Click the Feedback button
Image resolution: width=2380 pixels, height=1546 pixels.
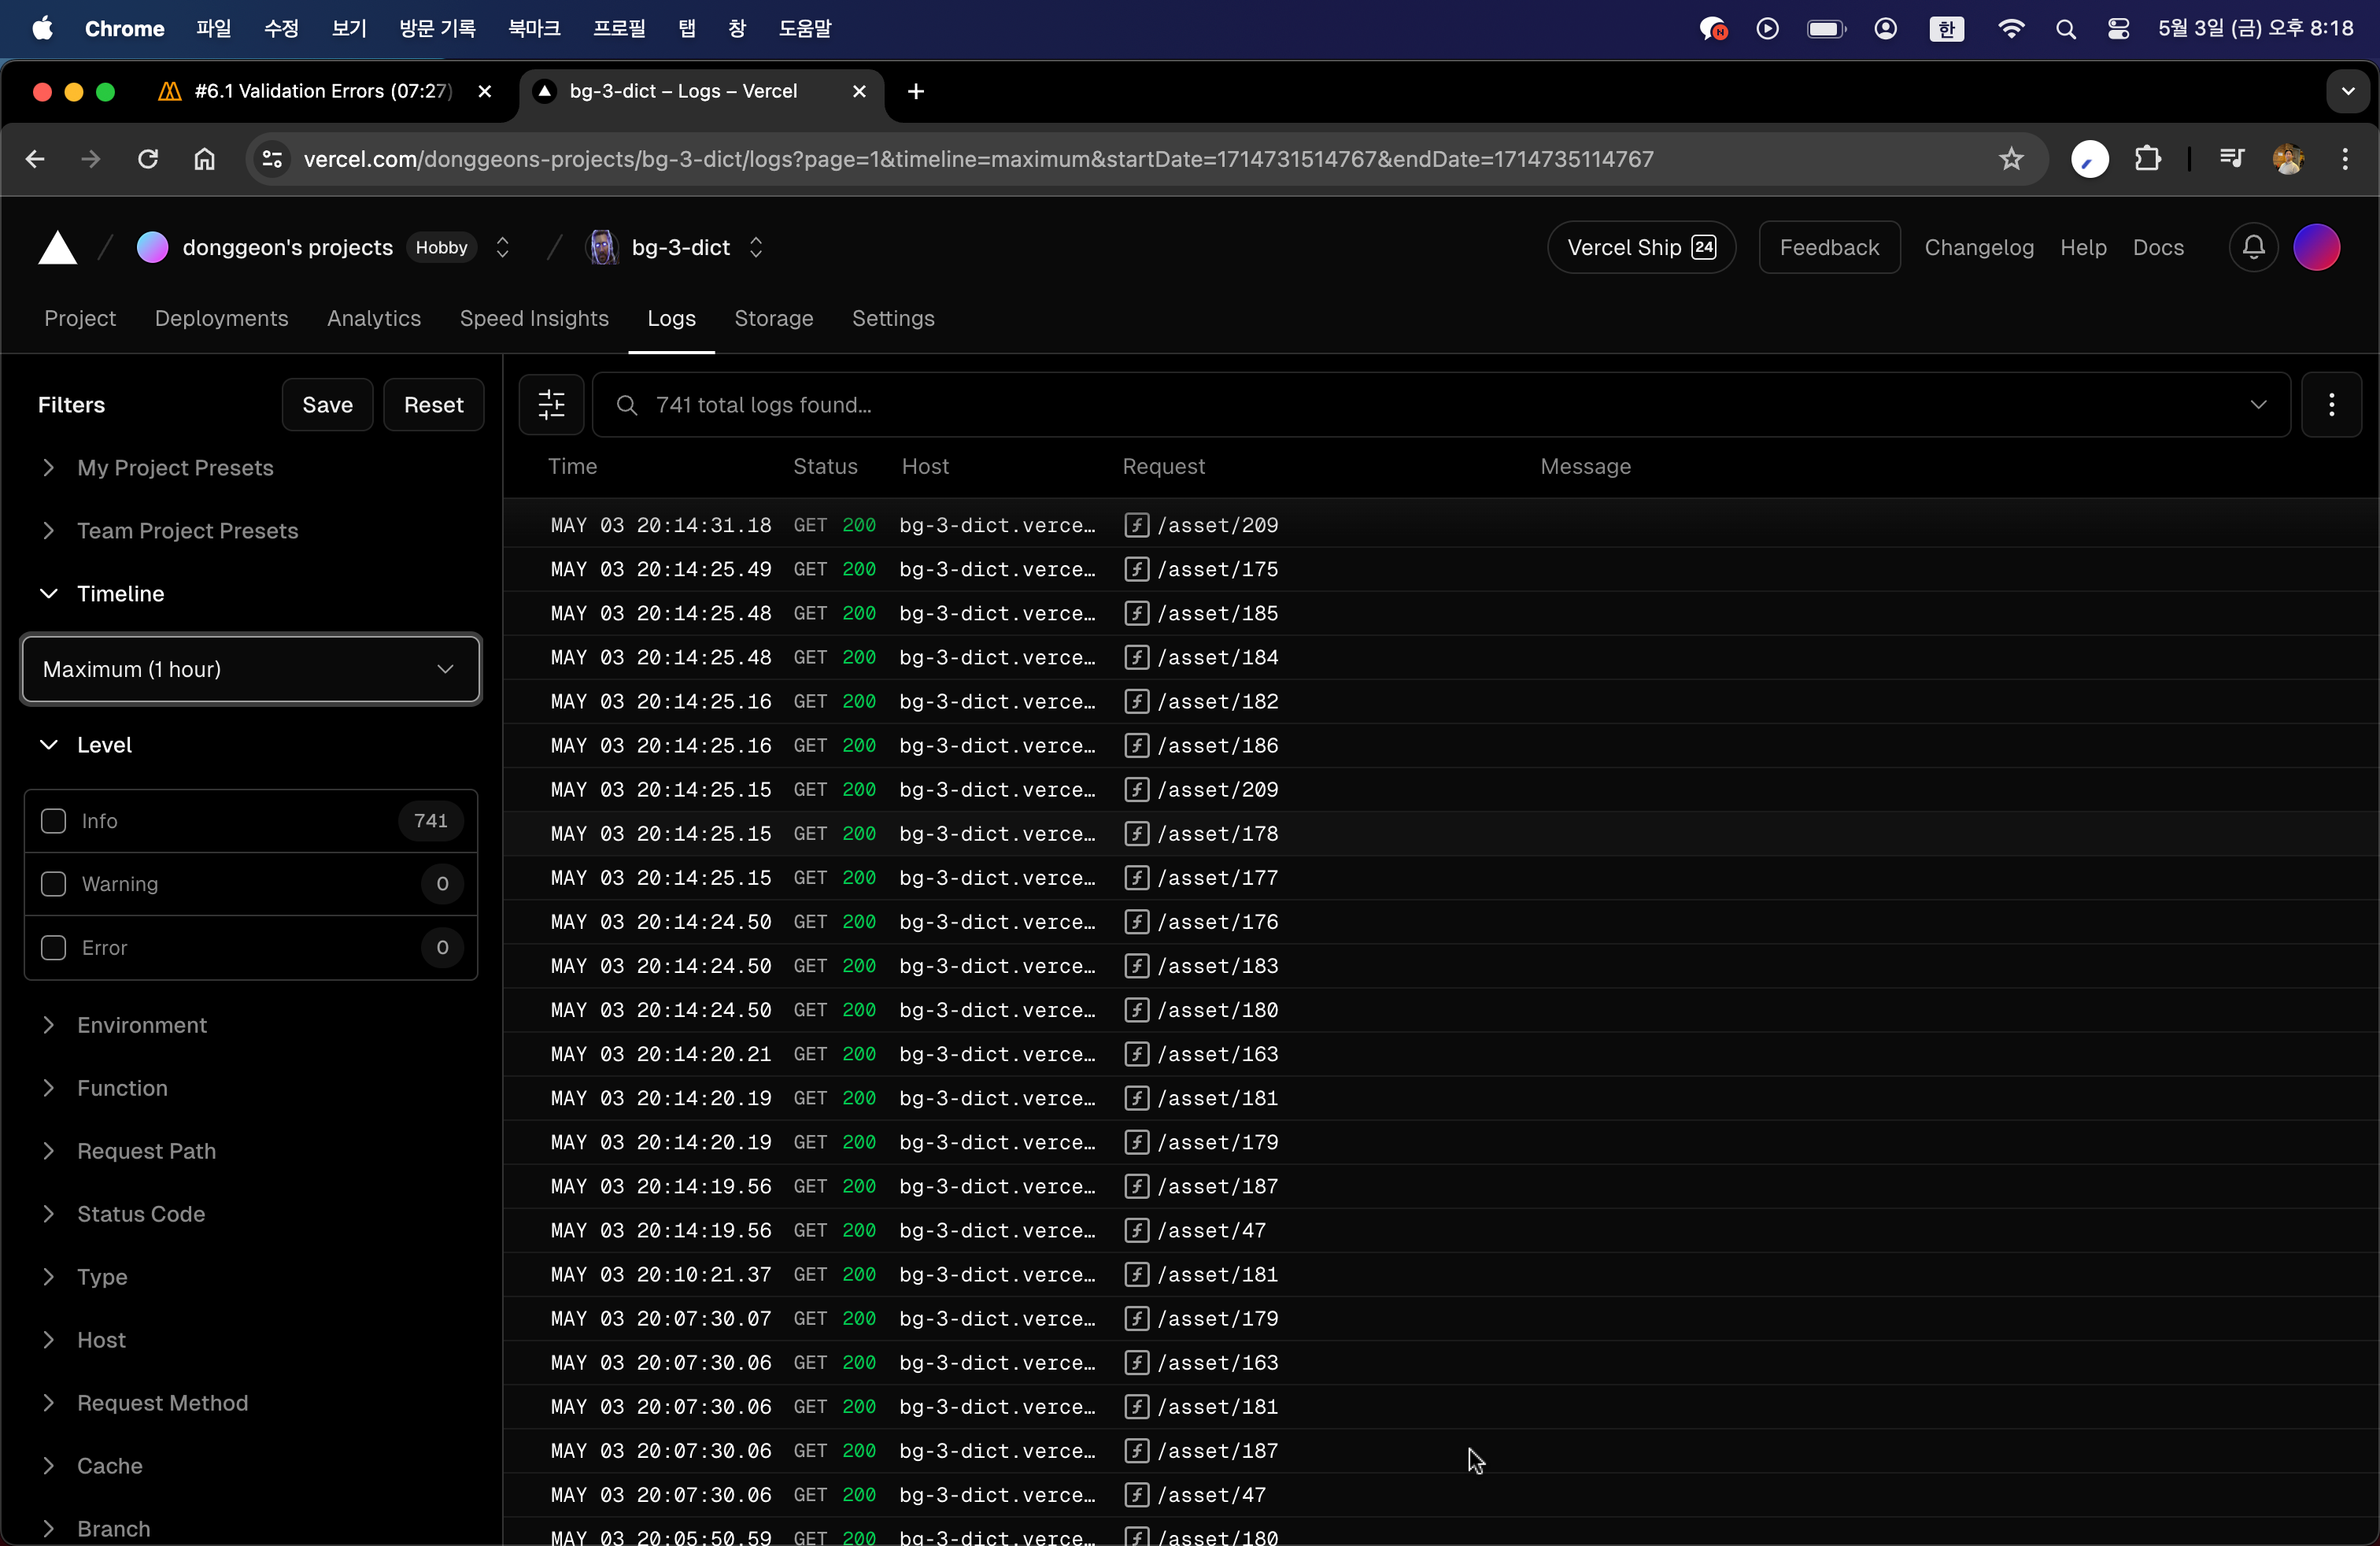coord(1828,248)
